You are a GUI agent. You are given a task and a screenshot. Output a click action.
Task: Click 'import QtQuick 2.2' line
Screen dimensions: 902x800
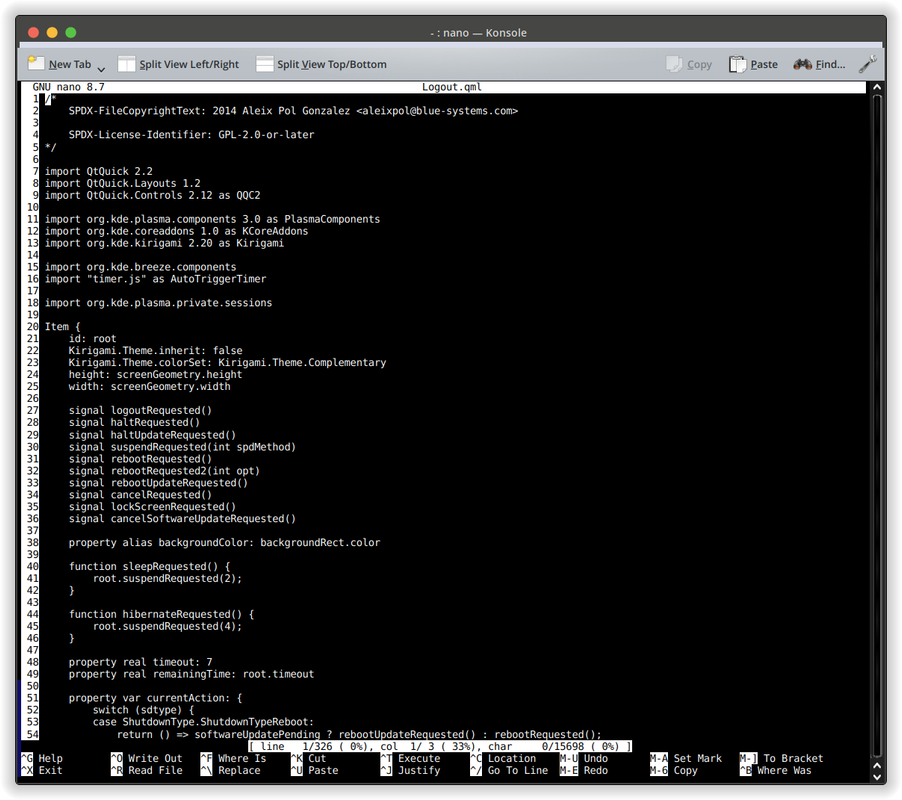point(99,171)
